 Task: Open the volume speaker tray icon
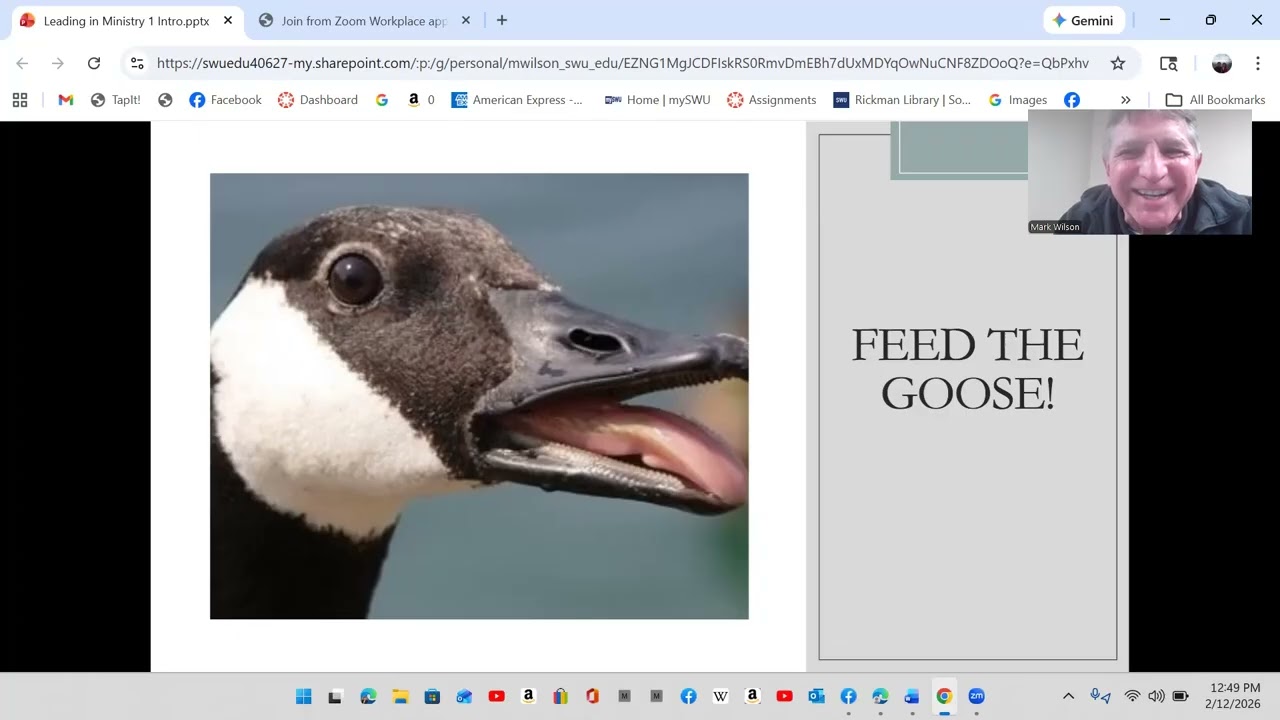(x=1156, y=696)
